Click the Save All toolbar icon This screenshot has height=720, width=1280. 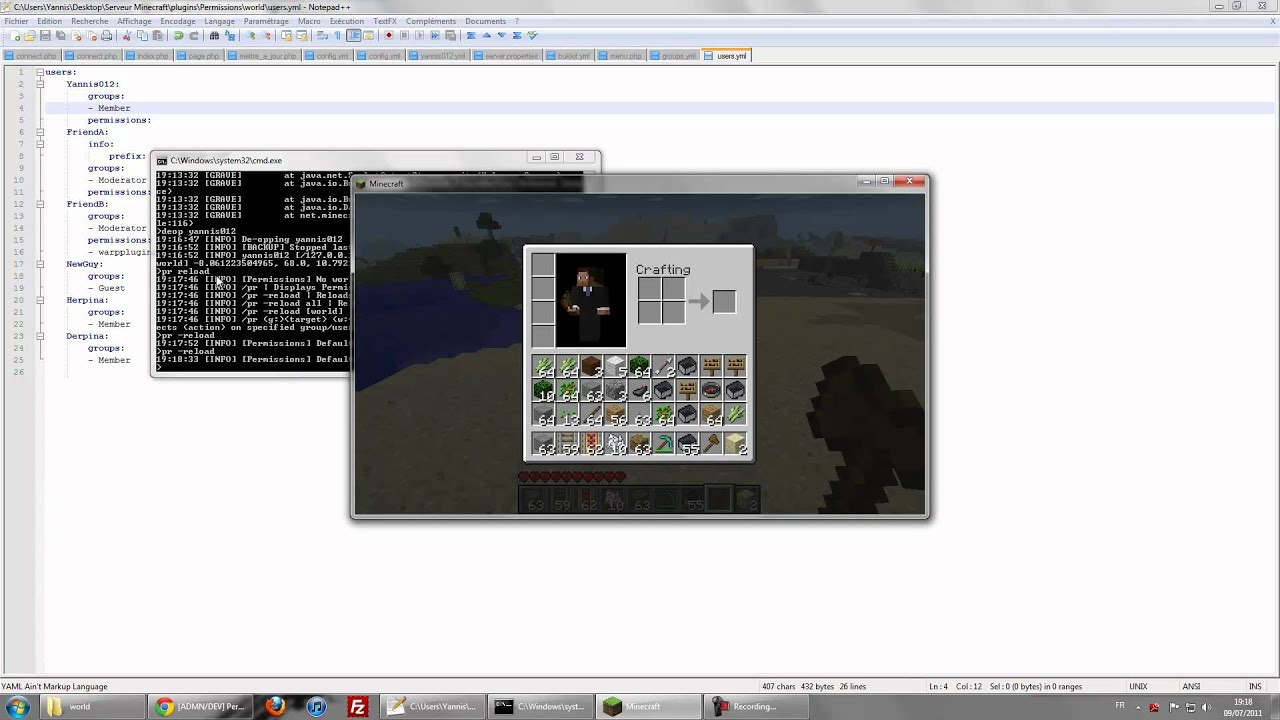click(60, 36)
